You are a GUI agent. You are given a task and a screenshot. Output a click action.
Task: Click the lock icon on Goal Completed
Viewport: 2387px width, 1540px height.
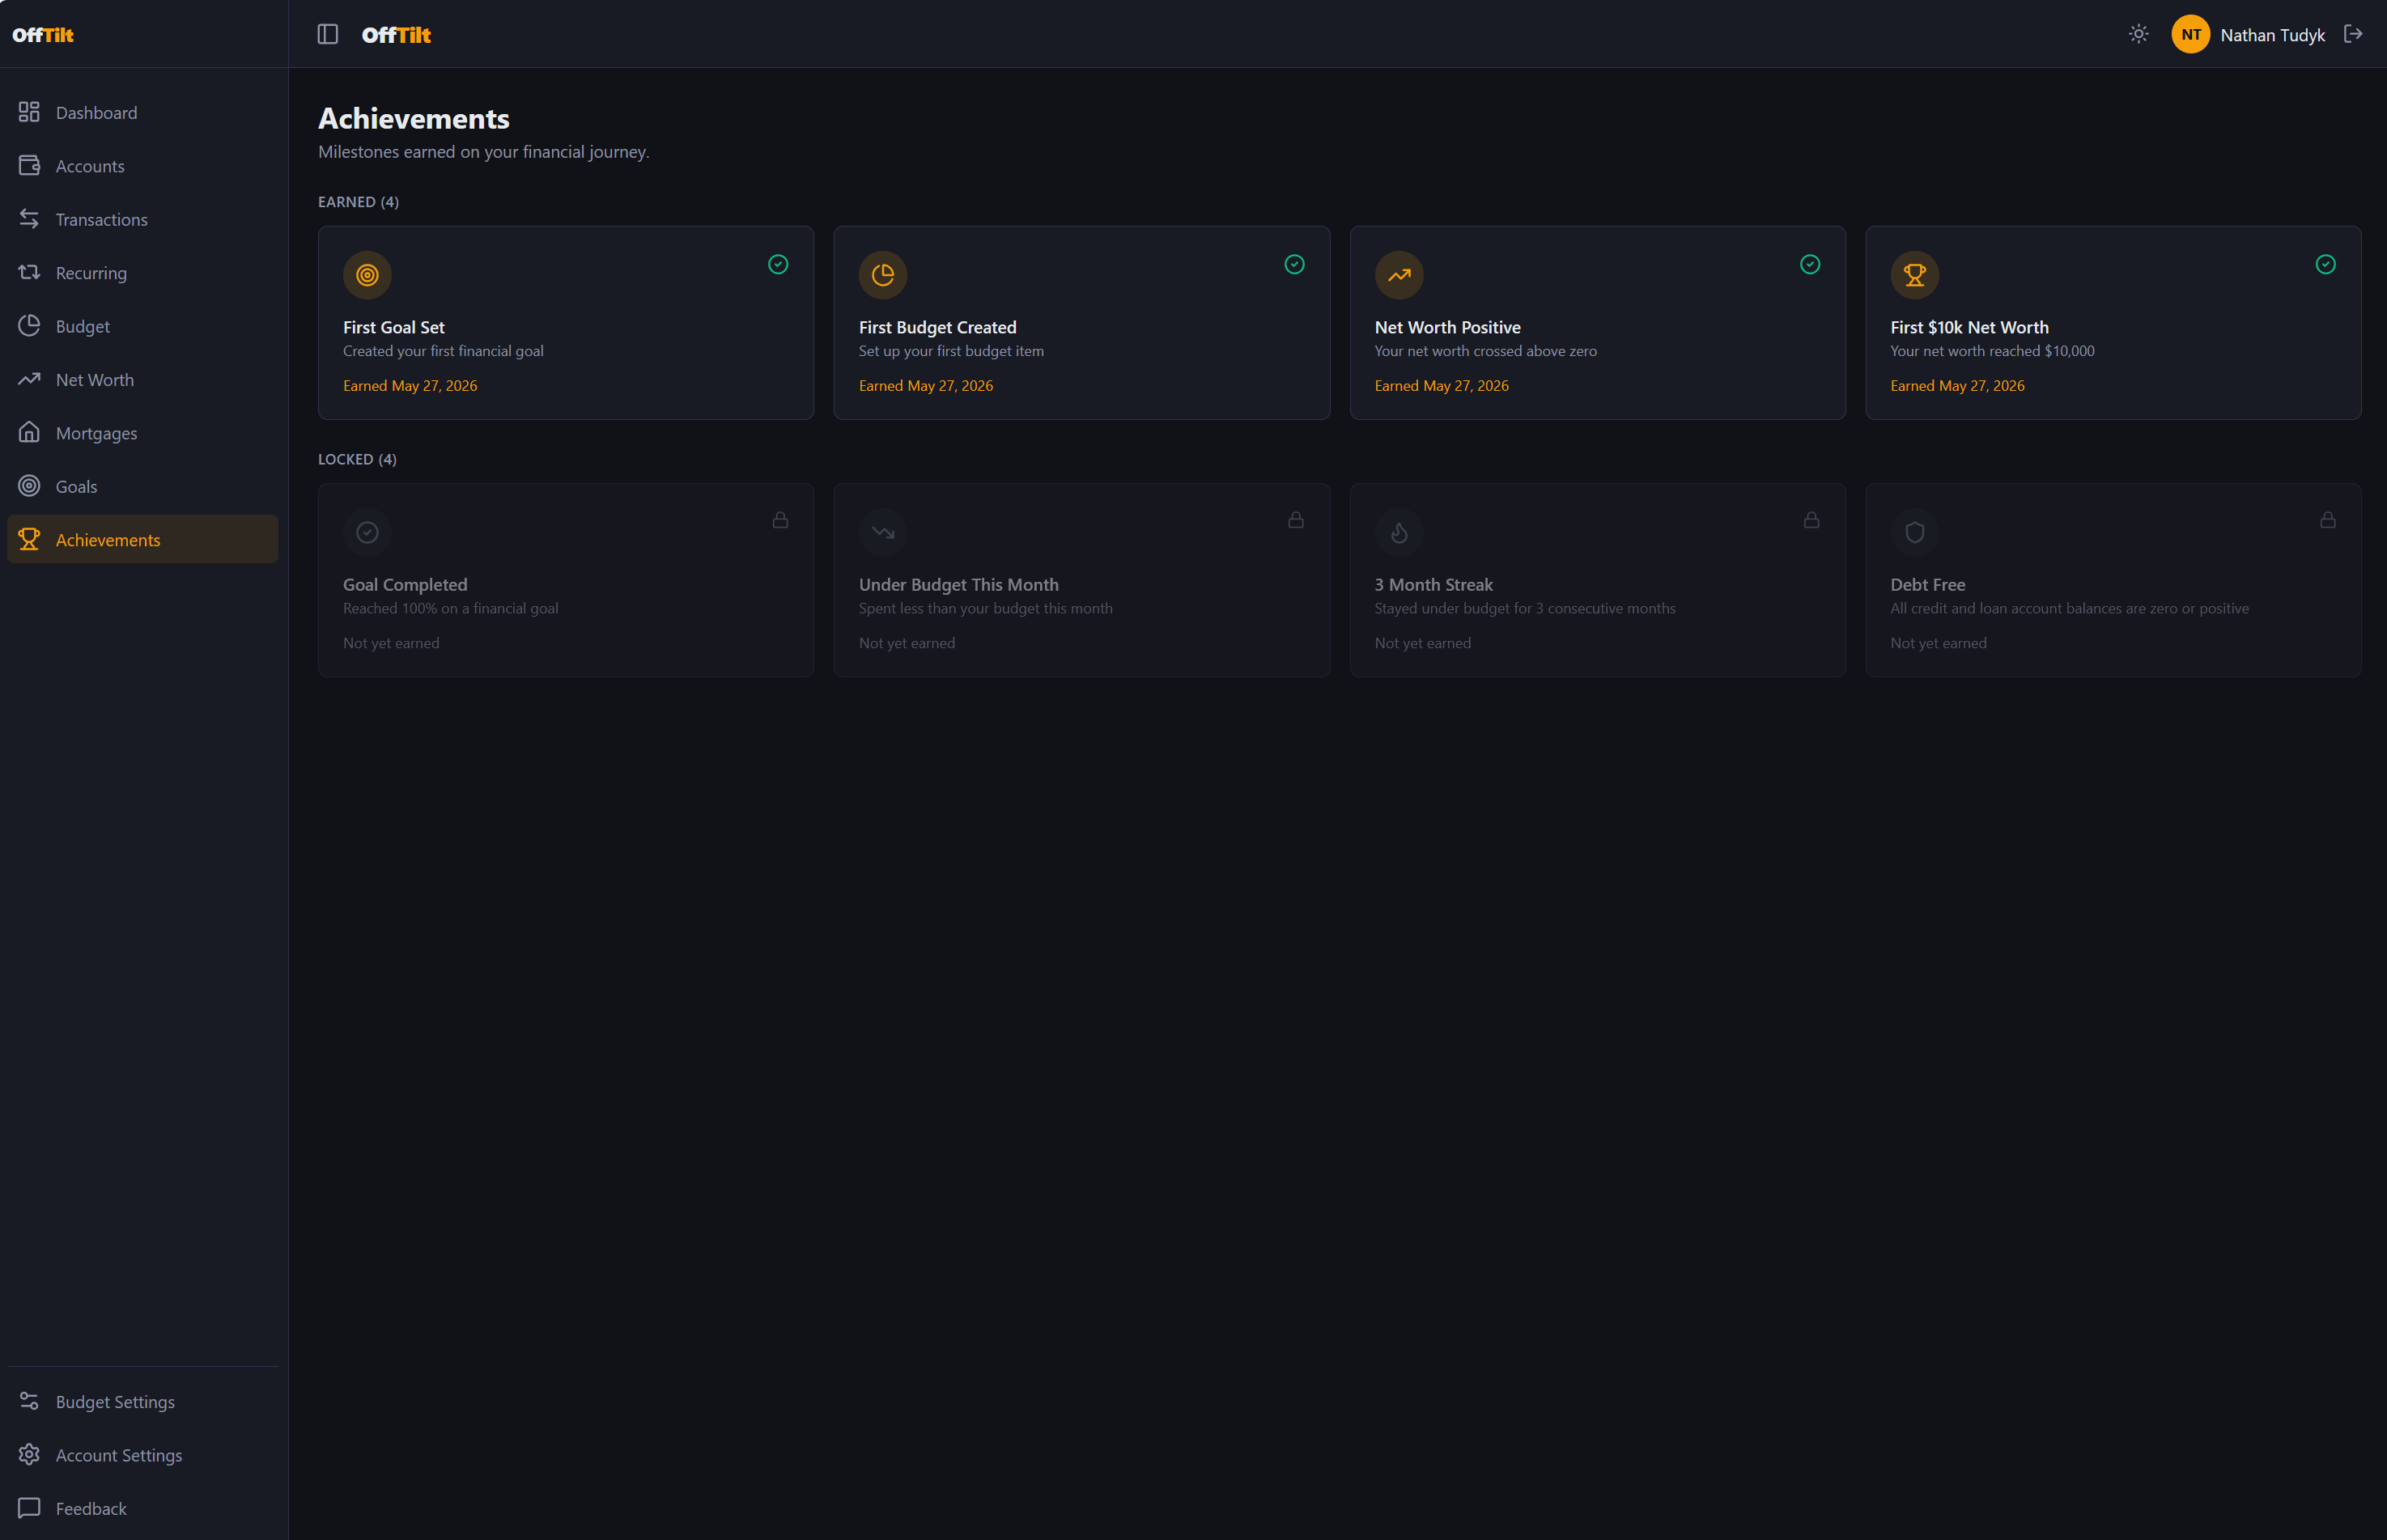(x=780, y=520)
